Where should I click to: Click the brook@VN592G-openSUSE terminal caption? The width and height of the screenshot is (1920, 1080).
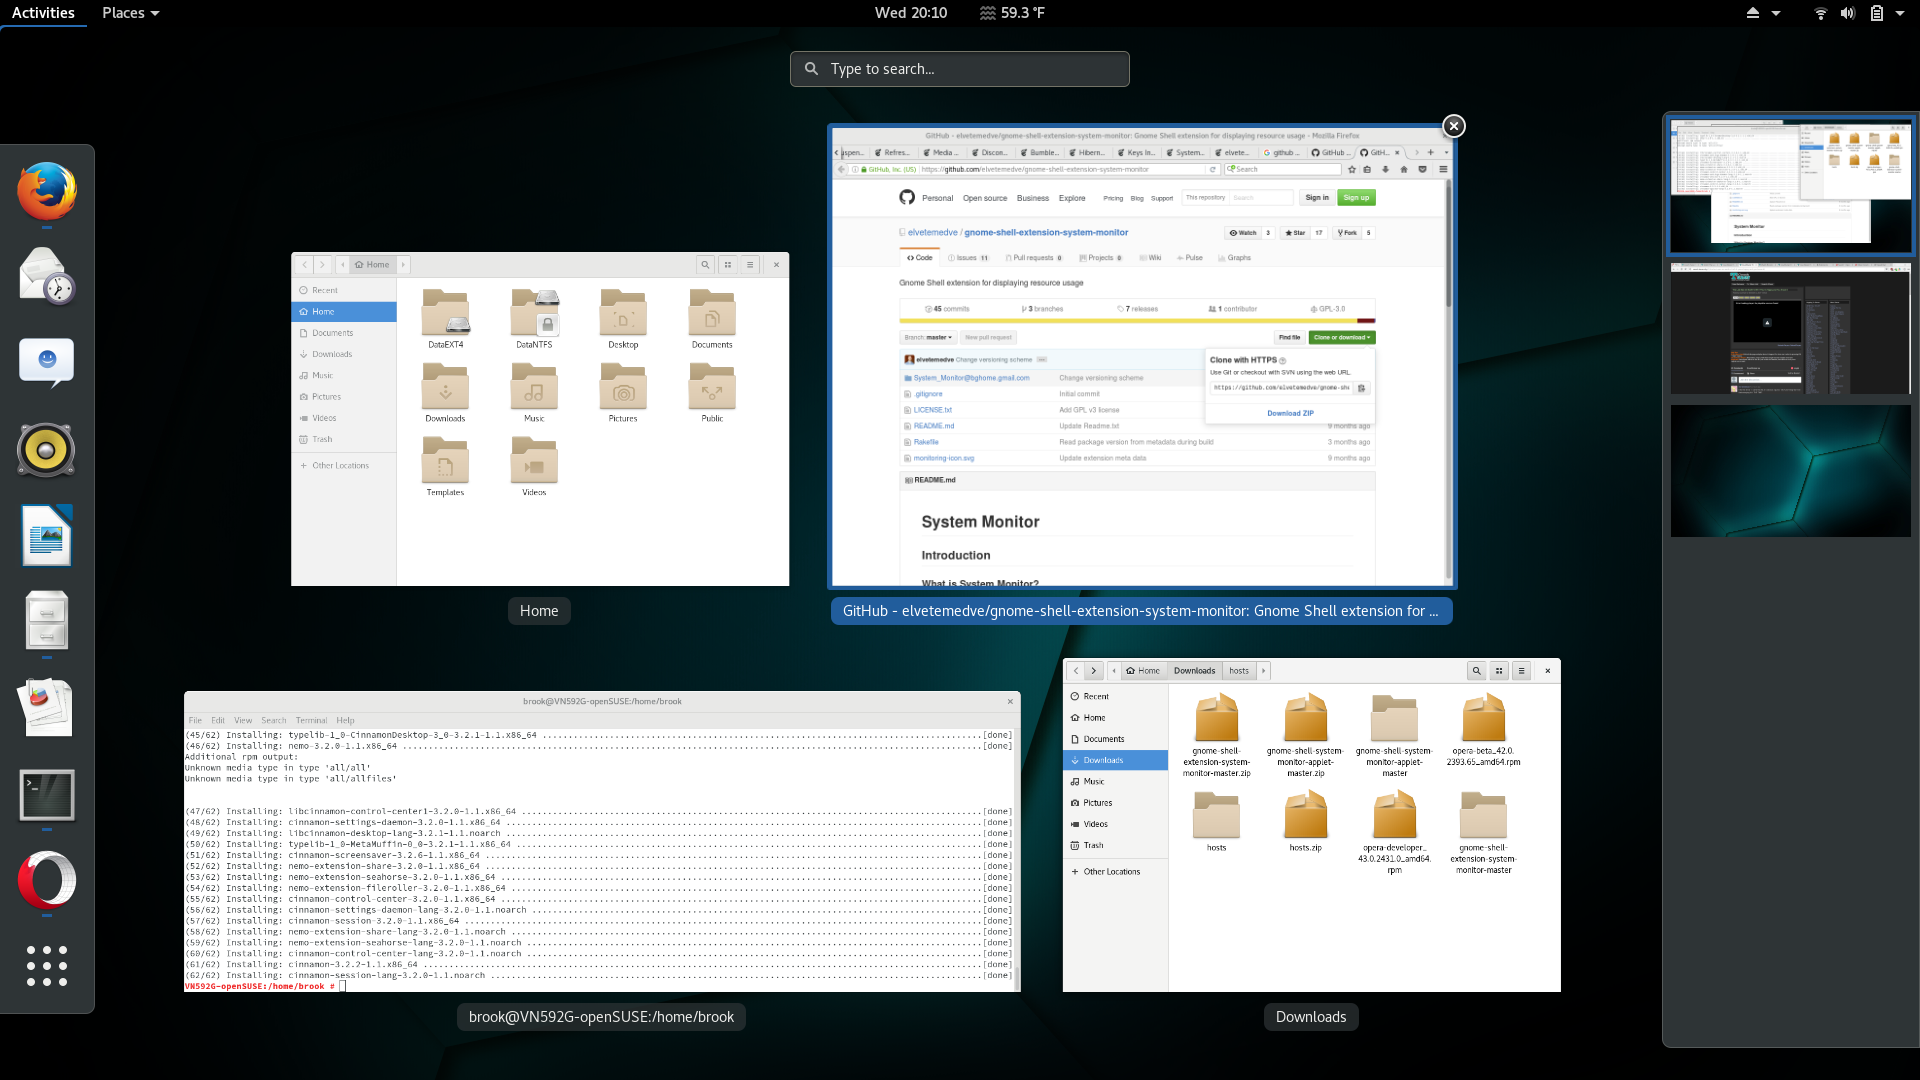point(601,1017)
